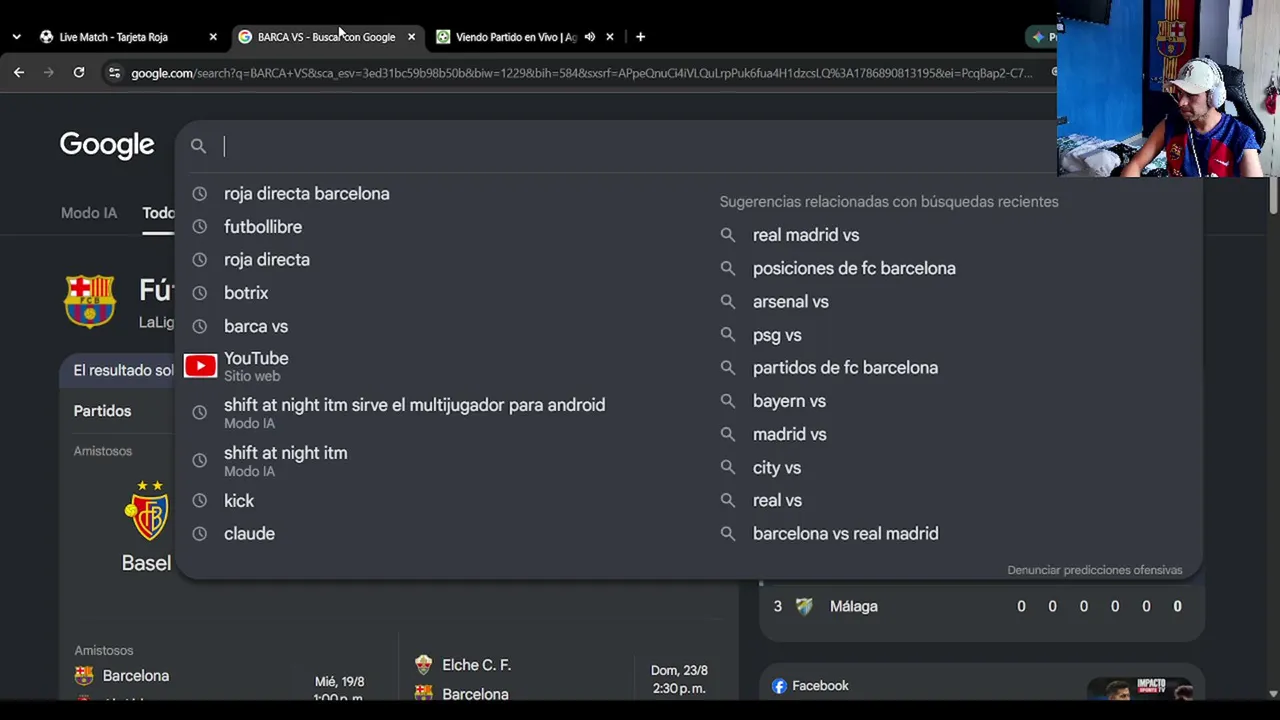Open the site info icon in address bar
The image size is (1280, 720).
coord(114,73)
